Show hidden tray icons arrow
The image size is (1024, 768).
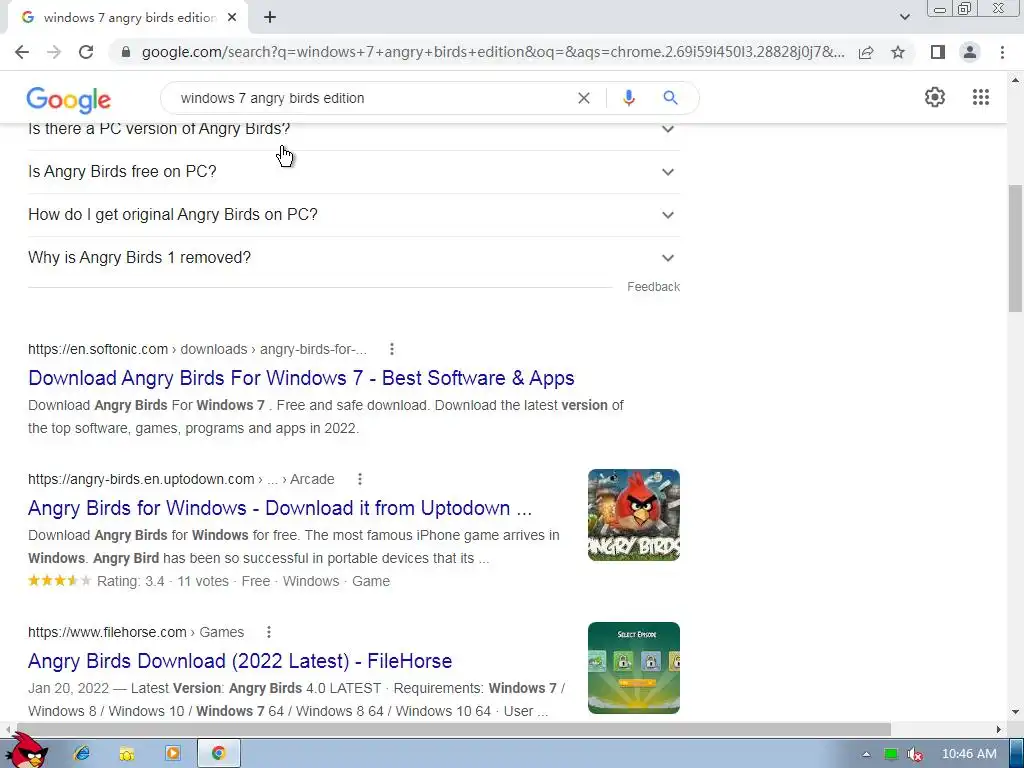pos(866,754)
